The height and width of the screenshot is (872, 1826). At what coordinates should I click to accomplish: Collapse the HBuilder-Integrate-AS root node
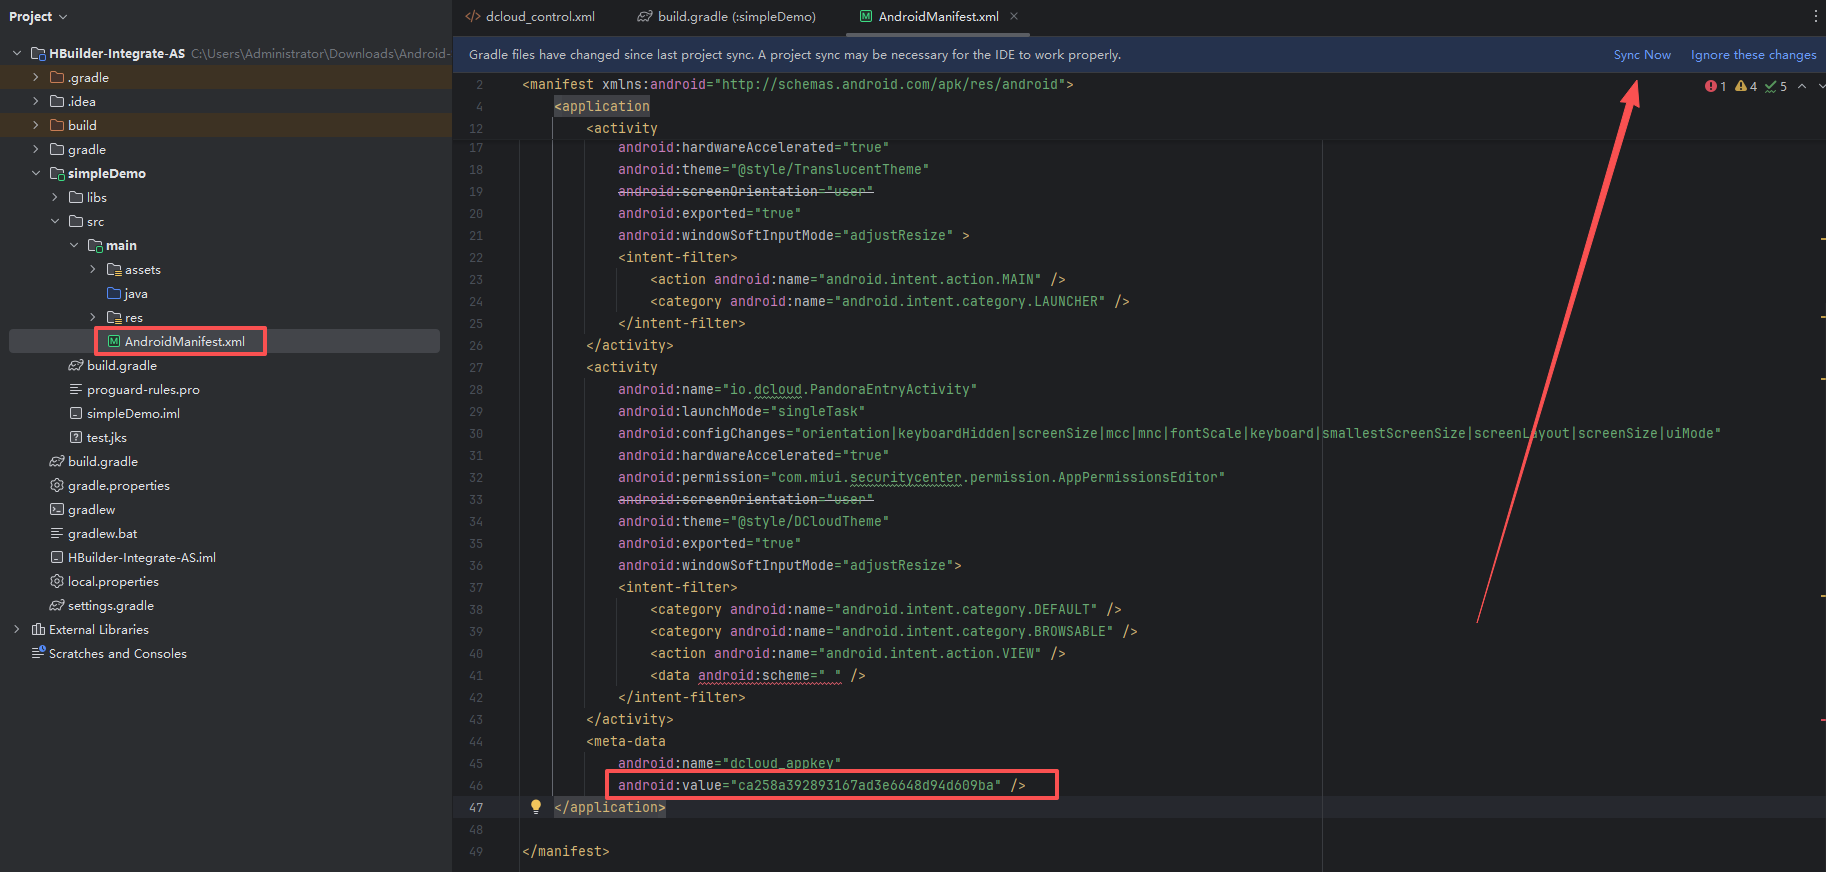17,53
